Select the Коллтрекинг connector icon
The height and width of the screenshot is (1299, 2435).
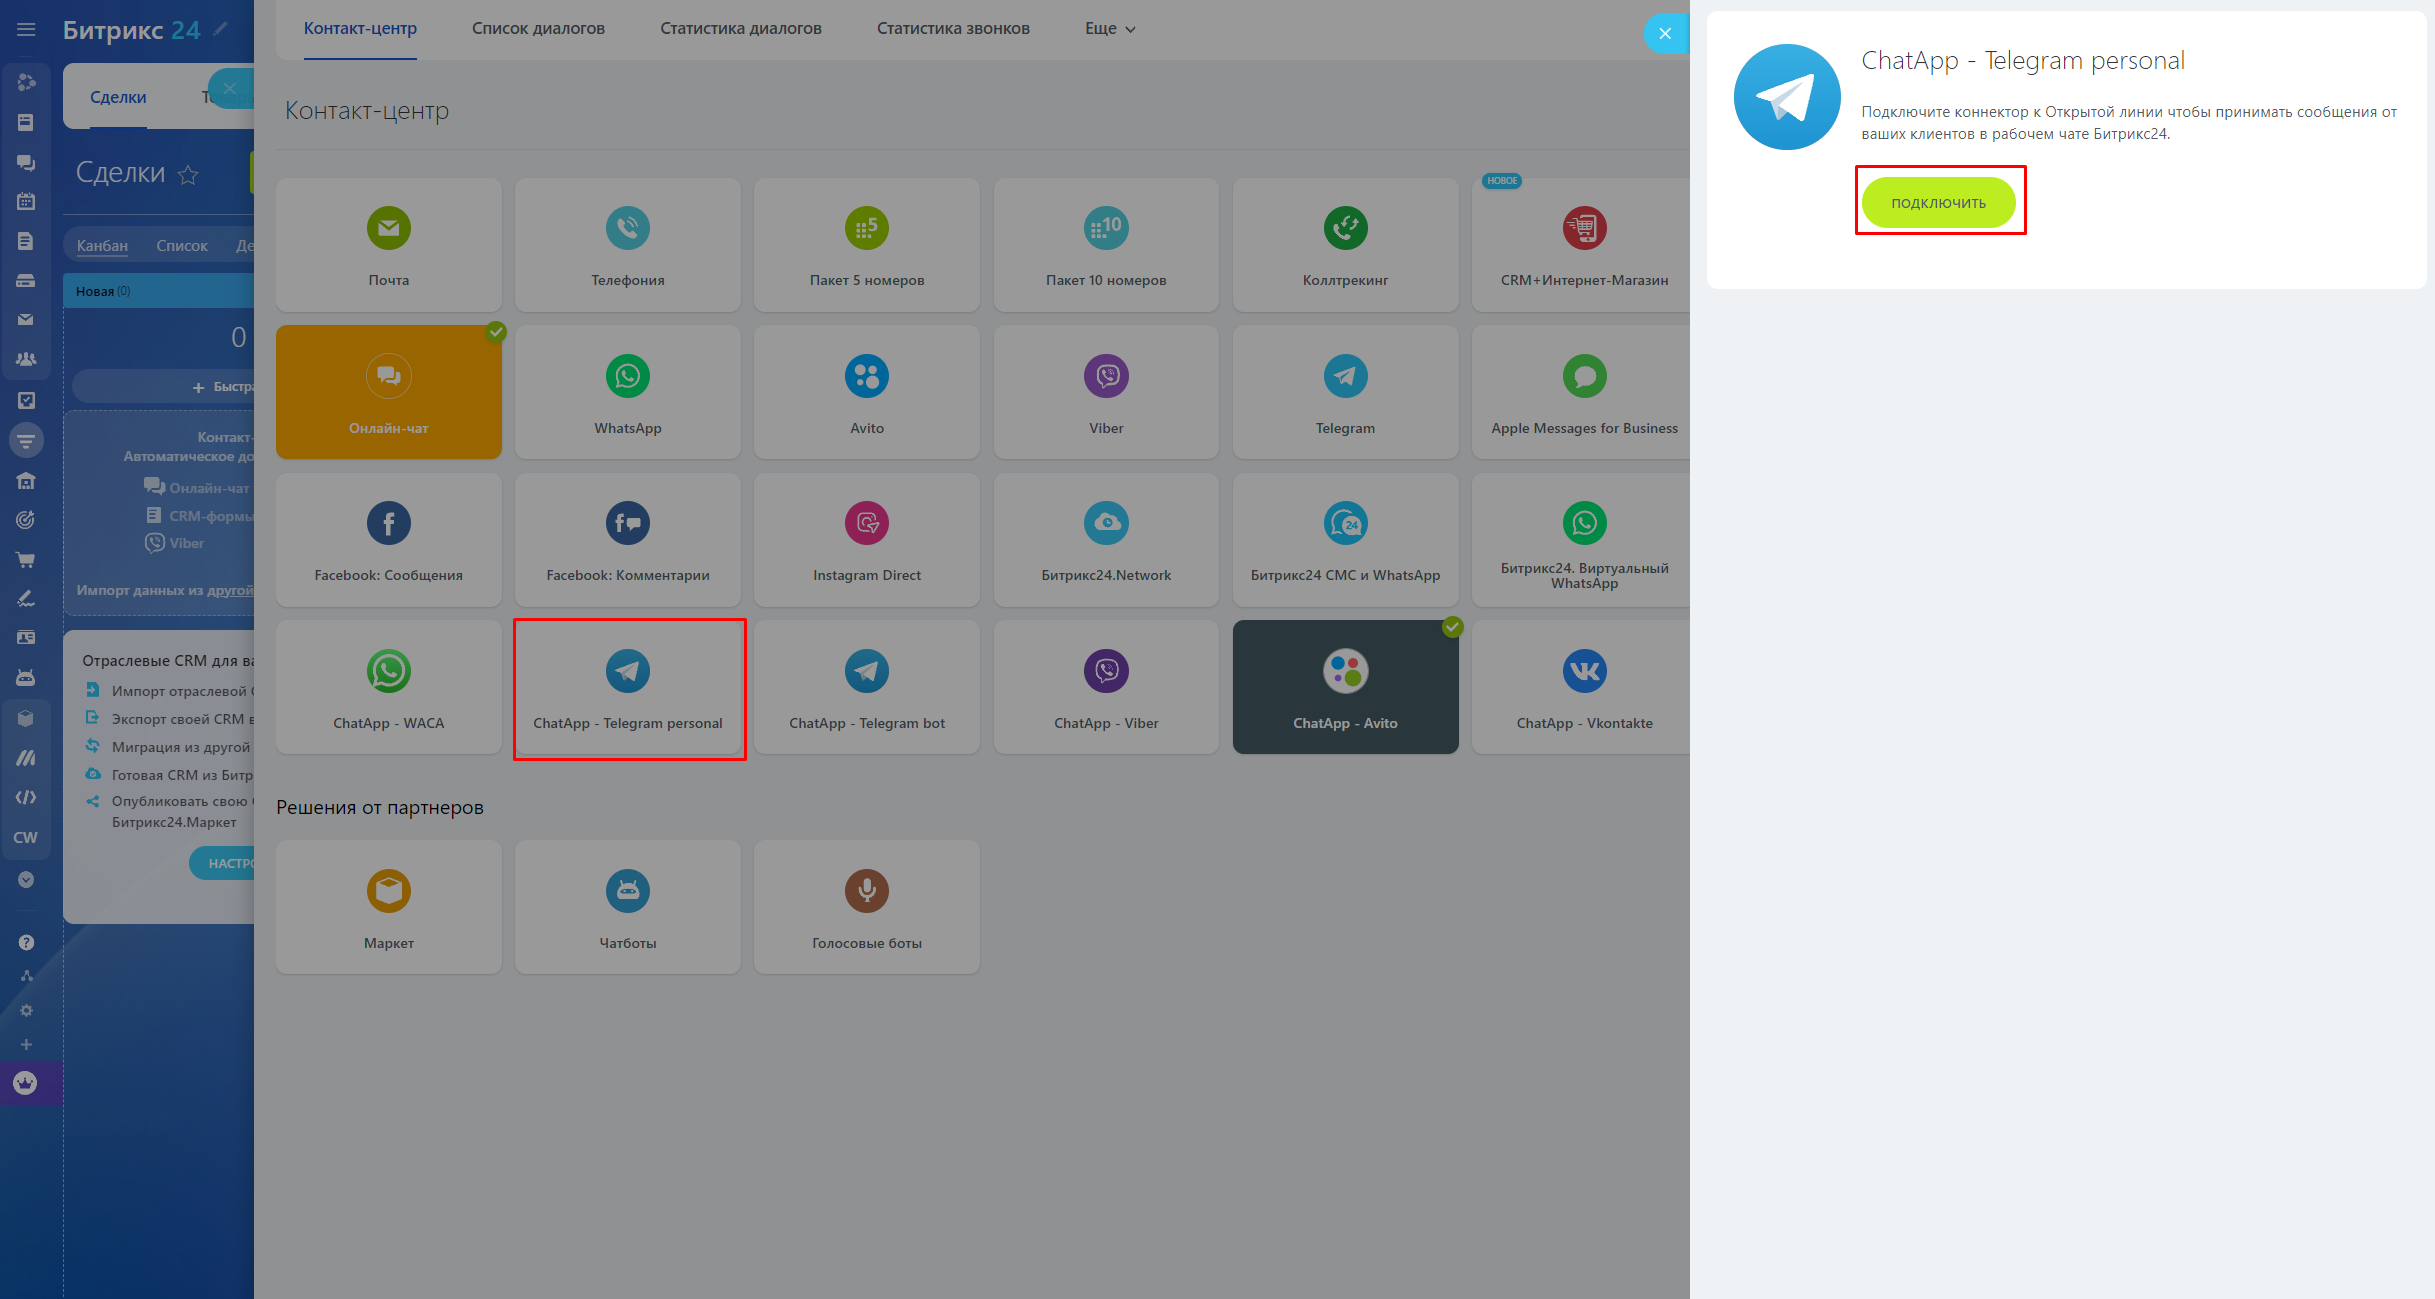pos(1345,229)
